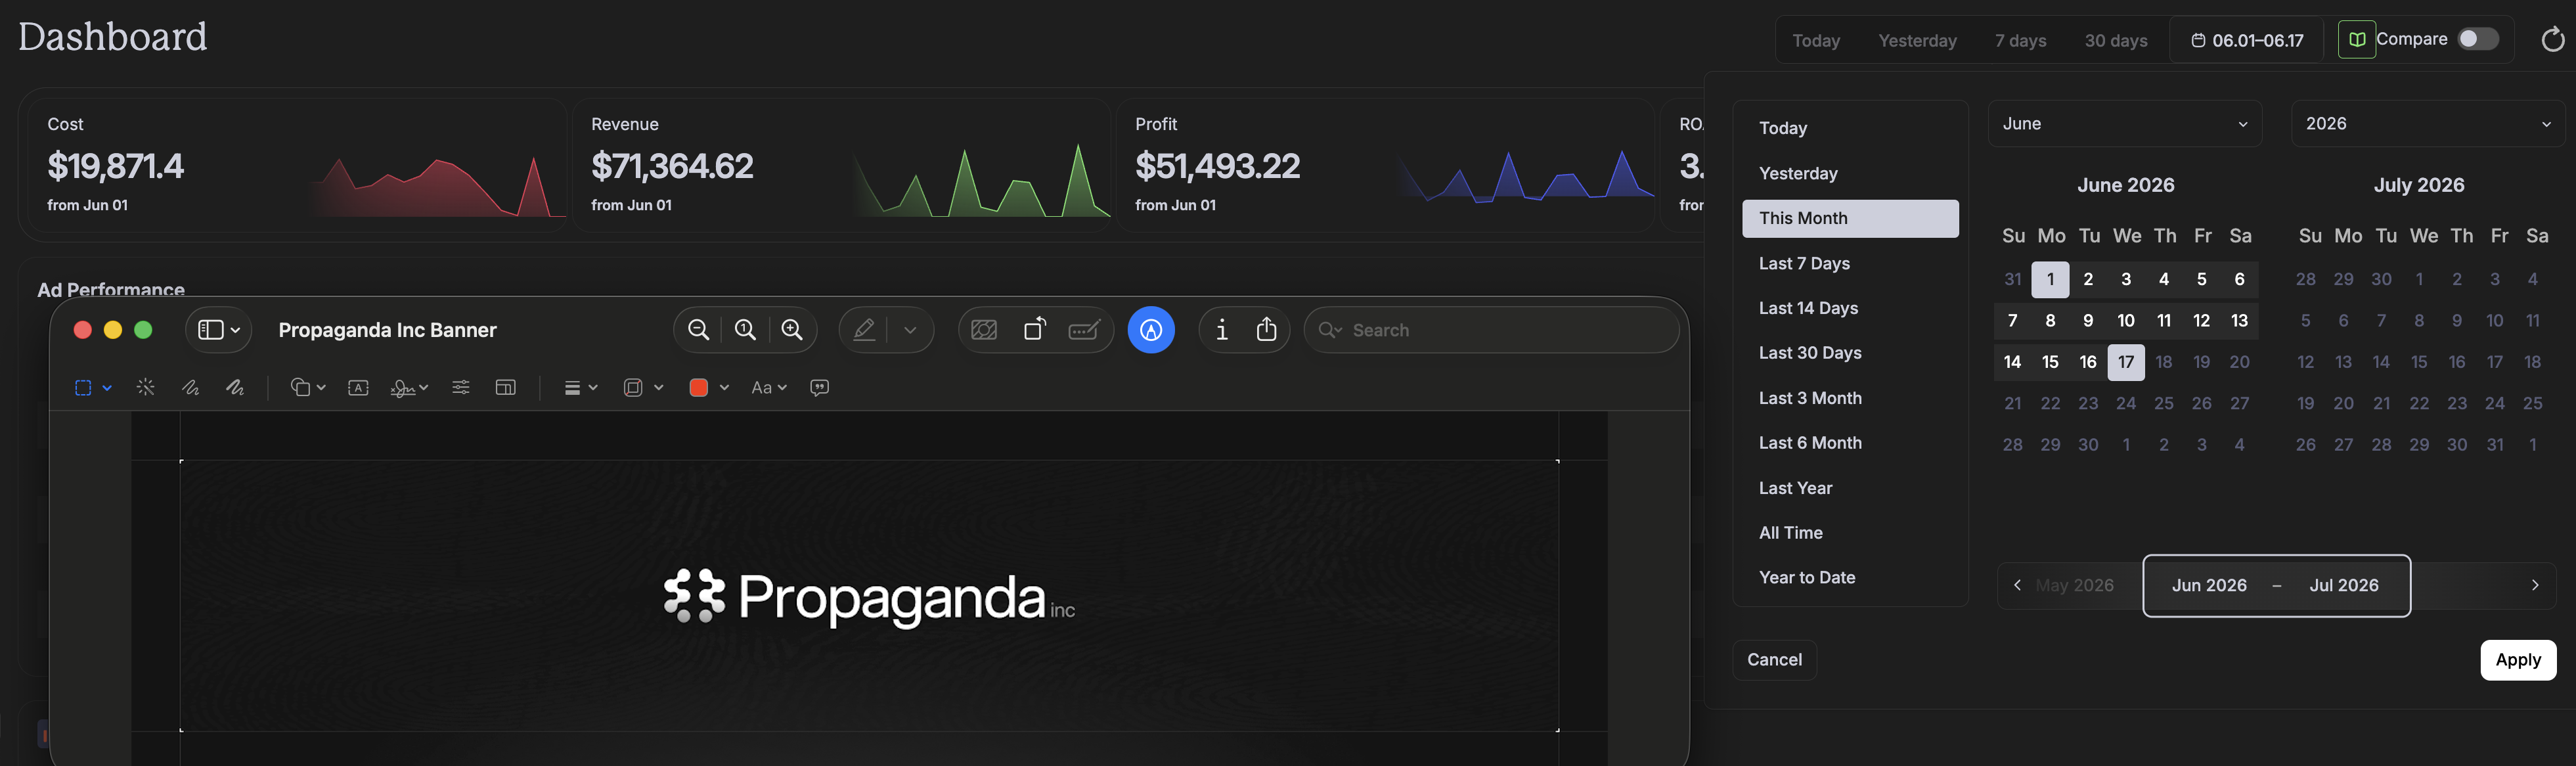Click the 06.01–06.17 date range button
2576x766 pixels.
click(x=2247, y=41)
